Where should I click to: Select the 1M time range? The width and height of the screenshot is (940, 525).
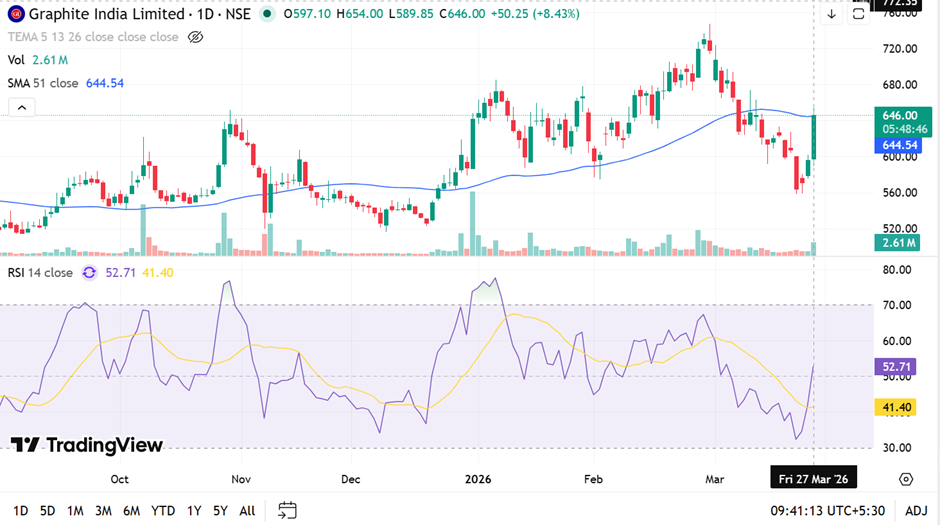pyautogui.click(x=75, y=510)
